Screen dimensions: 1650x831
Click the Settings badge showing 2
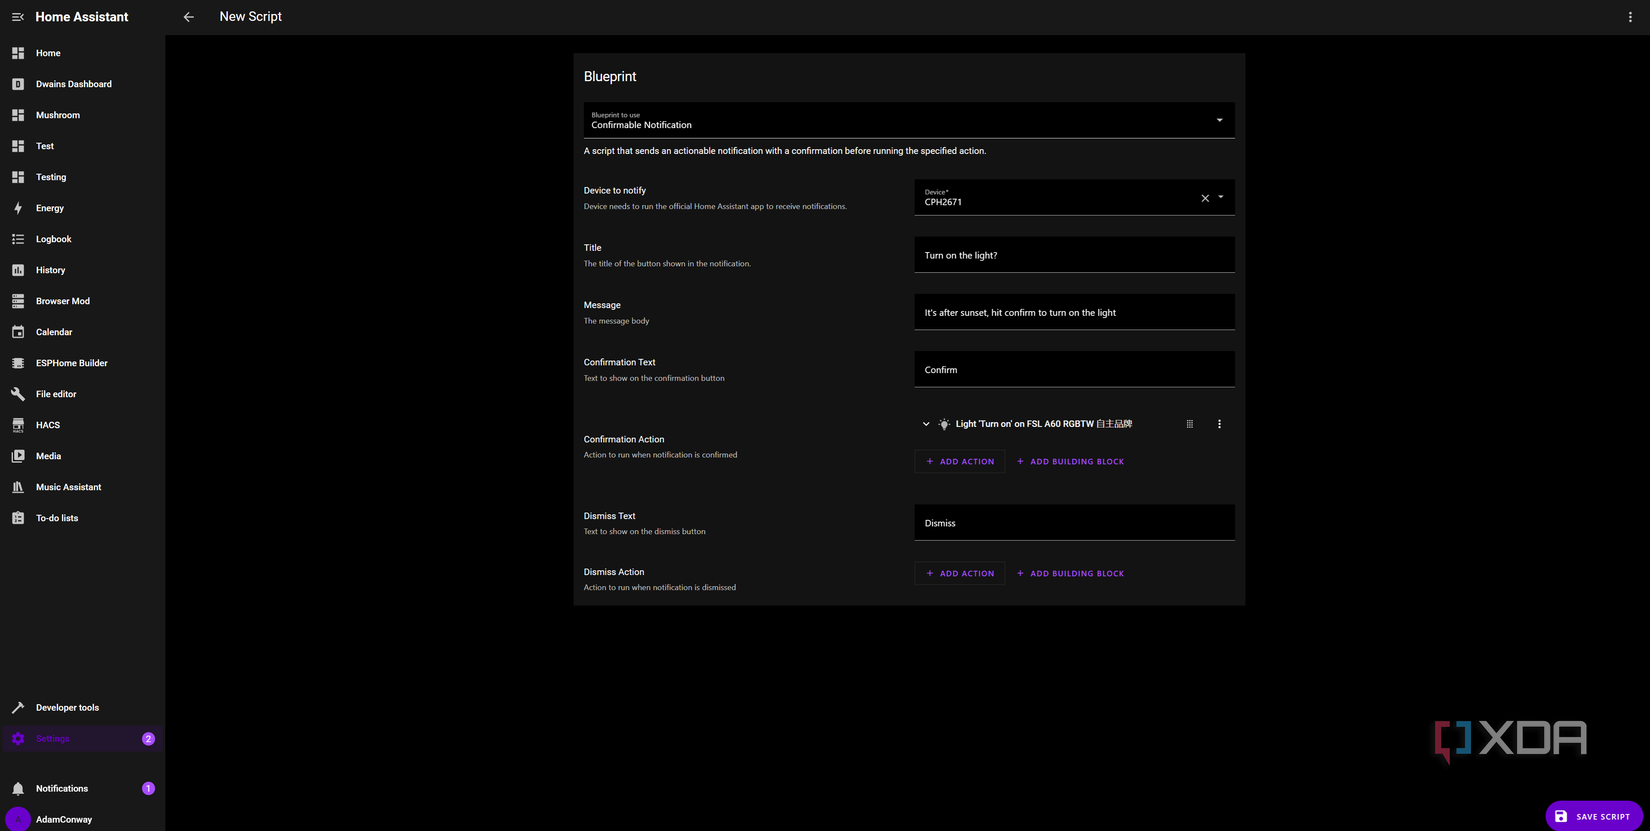(148, 738)
